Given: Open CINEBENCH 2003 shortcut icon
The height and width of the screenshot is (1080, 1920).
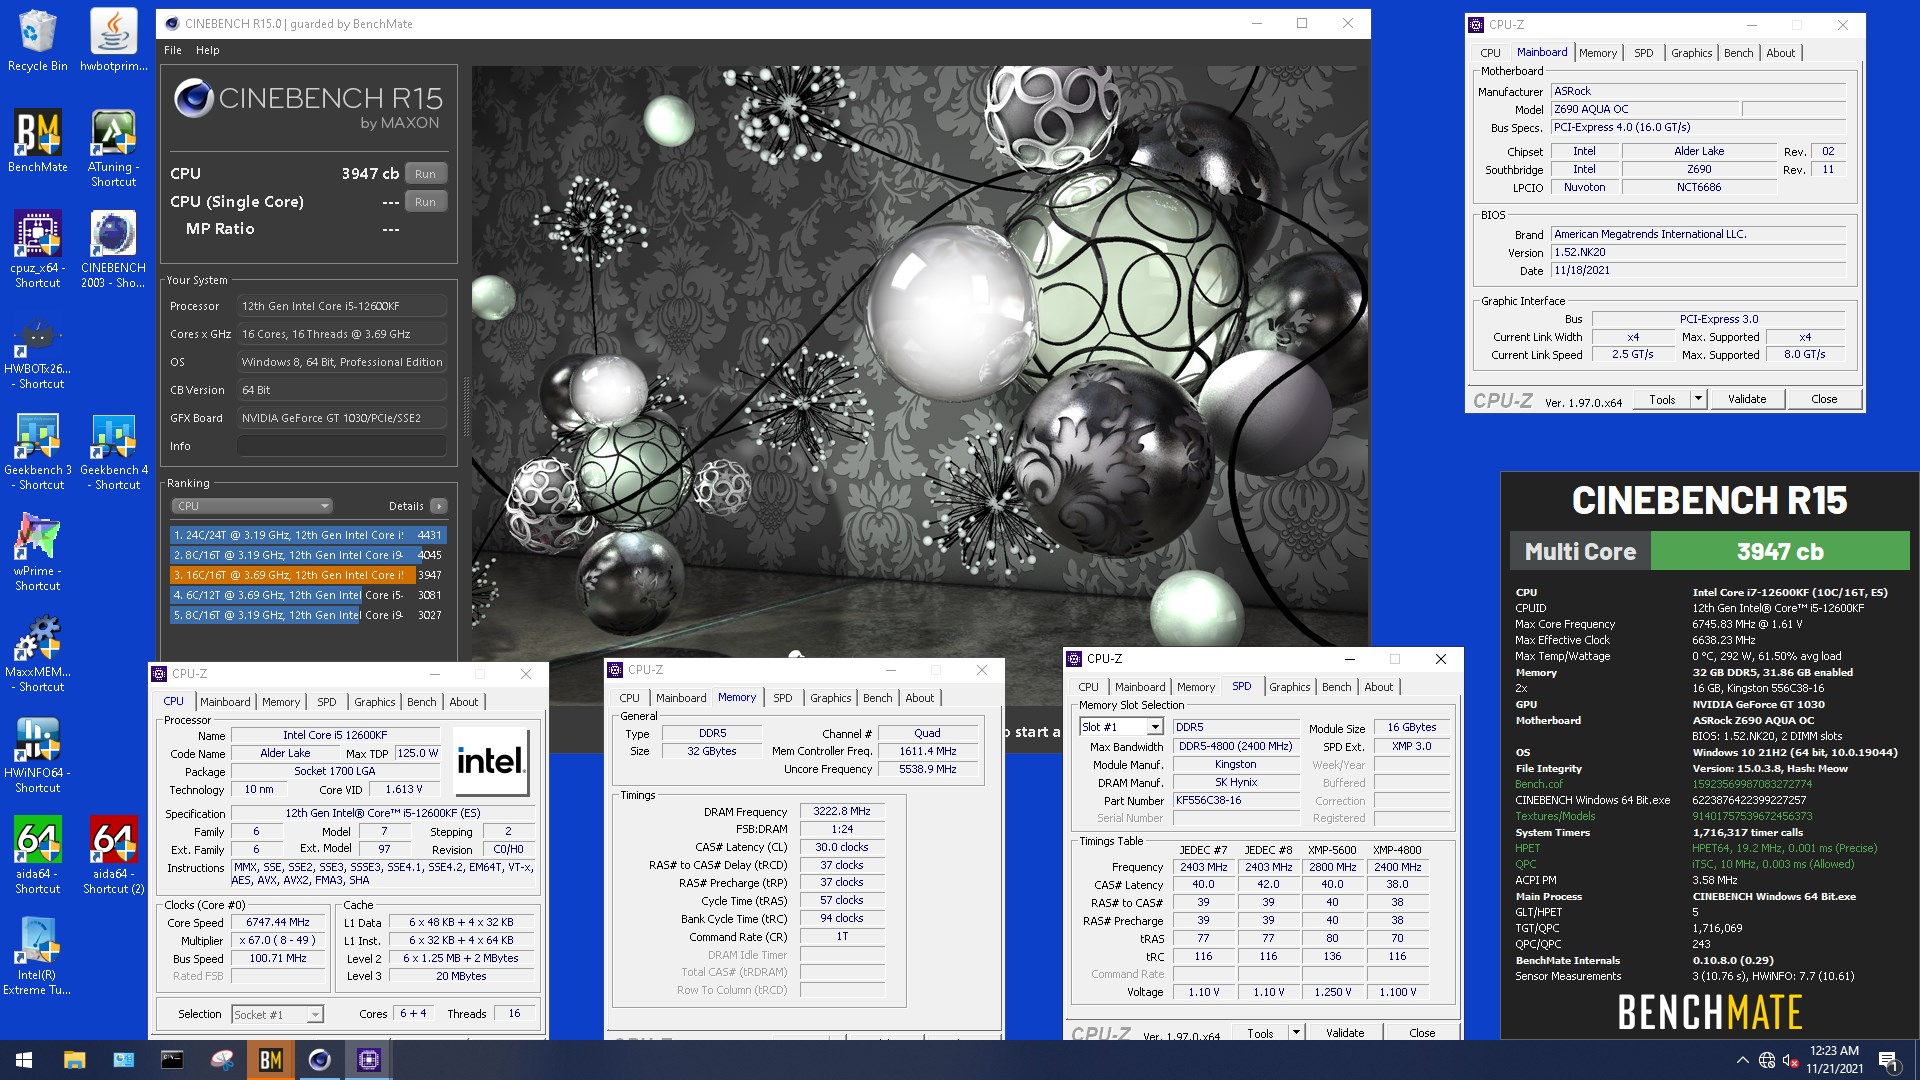Looking at the screenshot, I should tap(113, 249).
